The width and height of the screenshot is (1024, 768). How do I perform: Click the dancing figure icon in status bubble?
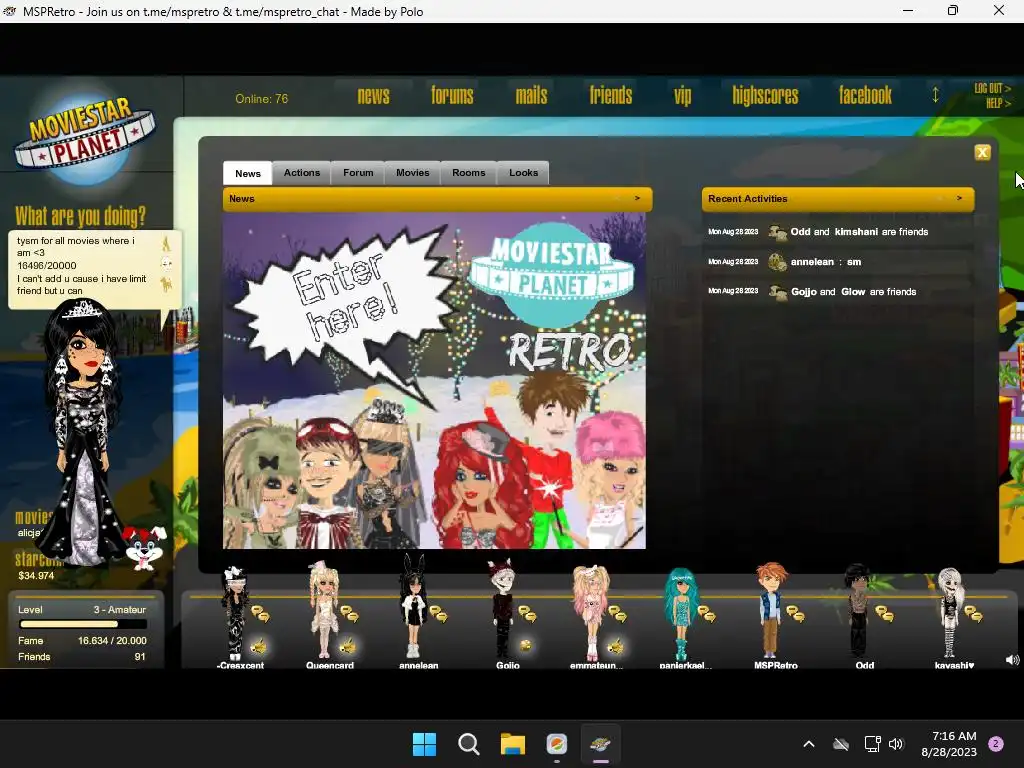[x=166, y=244]
